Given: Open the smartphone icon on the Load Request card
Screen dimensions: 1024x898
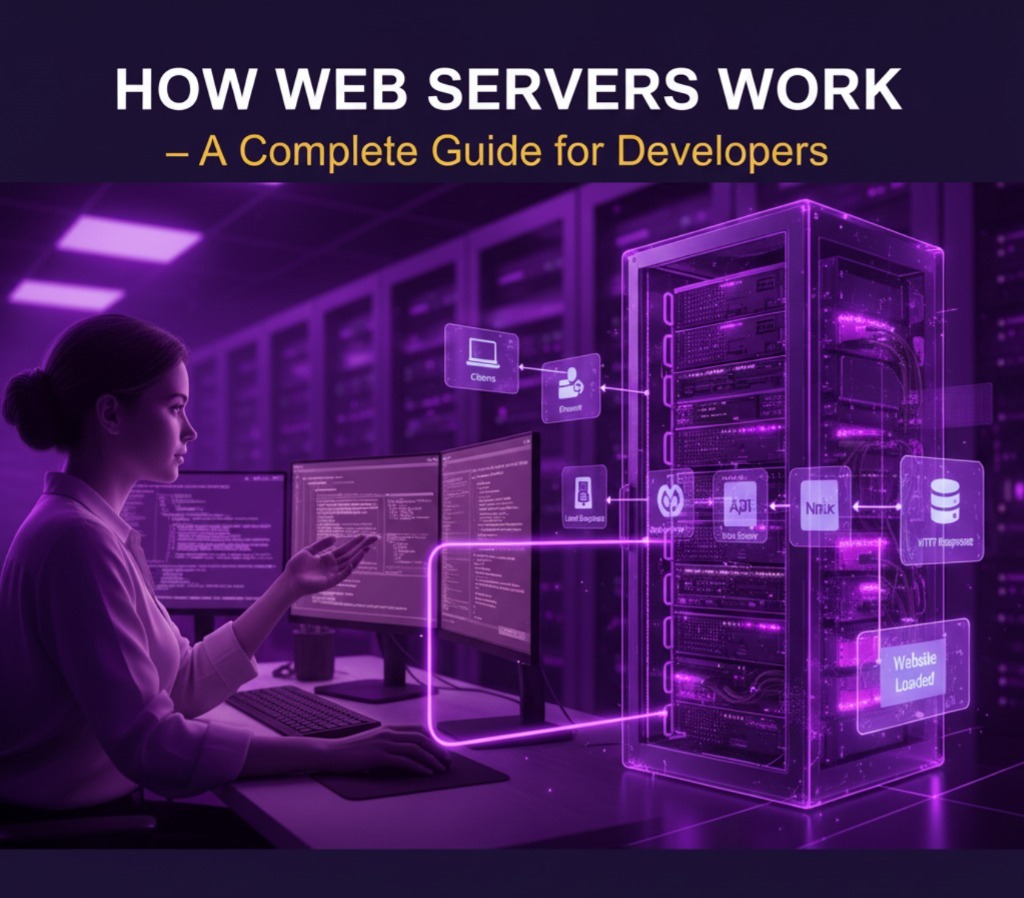Looking at the screenshot, I should pos(585,494).
